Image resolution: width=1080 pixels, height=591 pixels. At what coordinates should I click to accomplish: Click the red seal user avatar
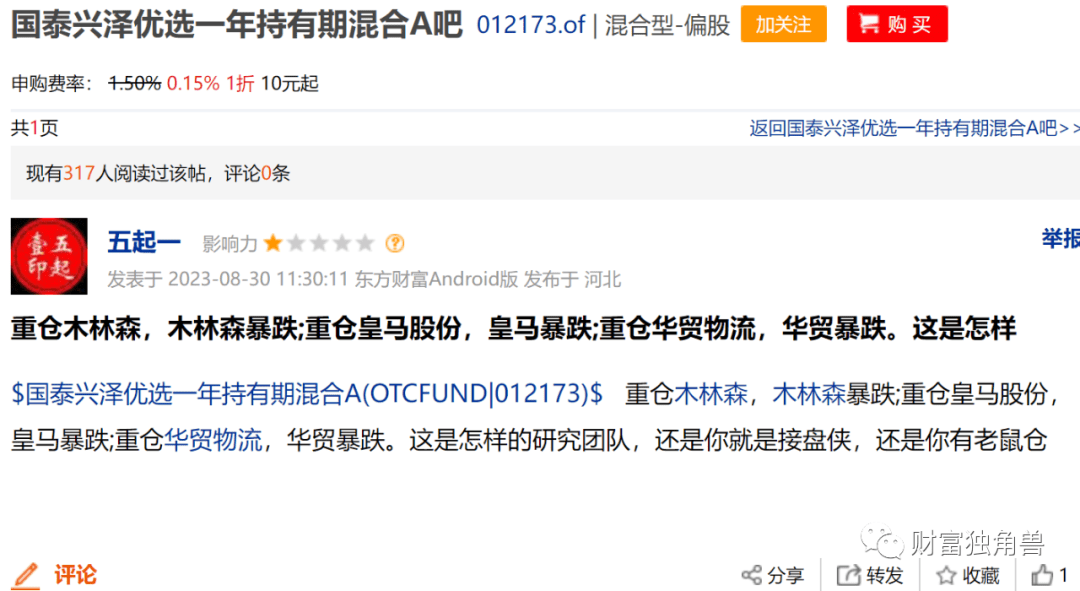click(49, 256)
